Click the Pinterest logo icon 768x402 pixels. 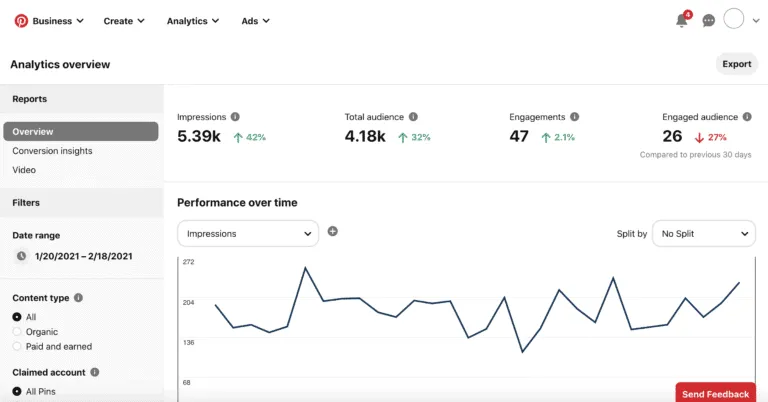point(21,21)
